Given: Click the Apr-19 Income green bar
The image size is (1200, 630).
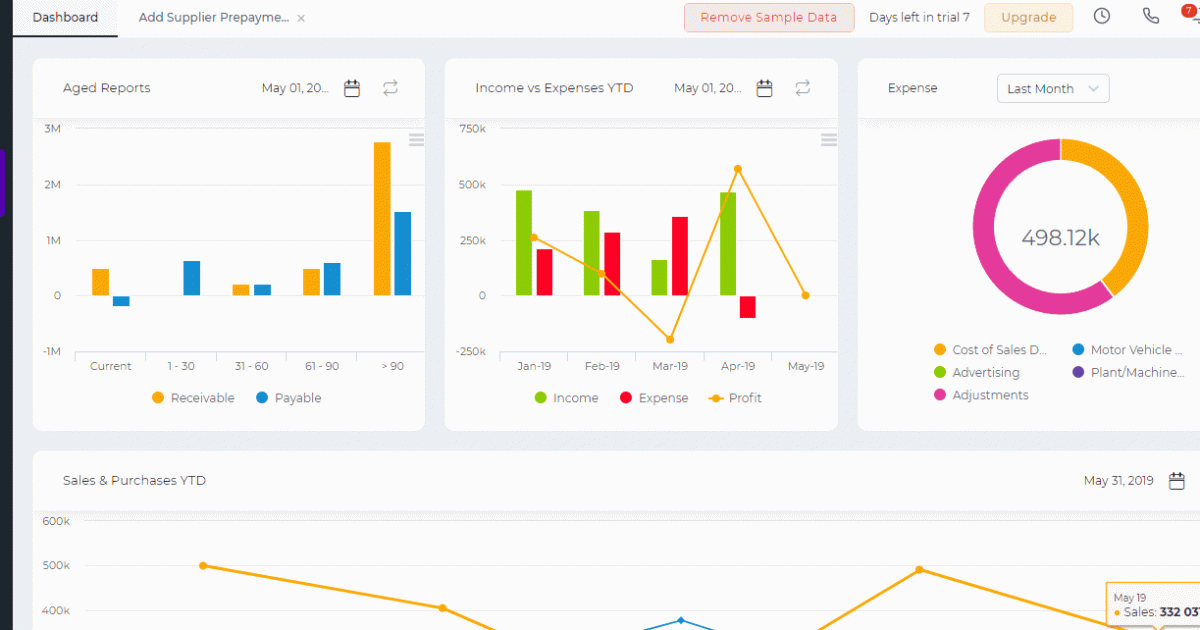Looking at the screenshot, I should [728, 244].
